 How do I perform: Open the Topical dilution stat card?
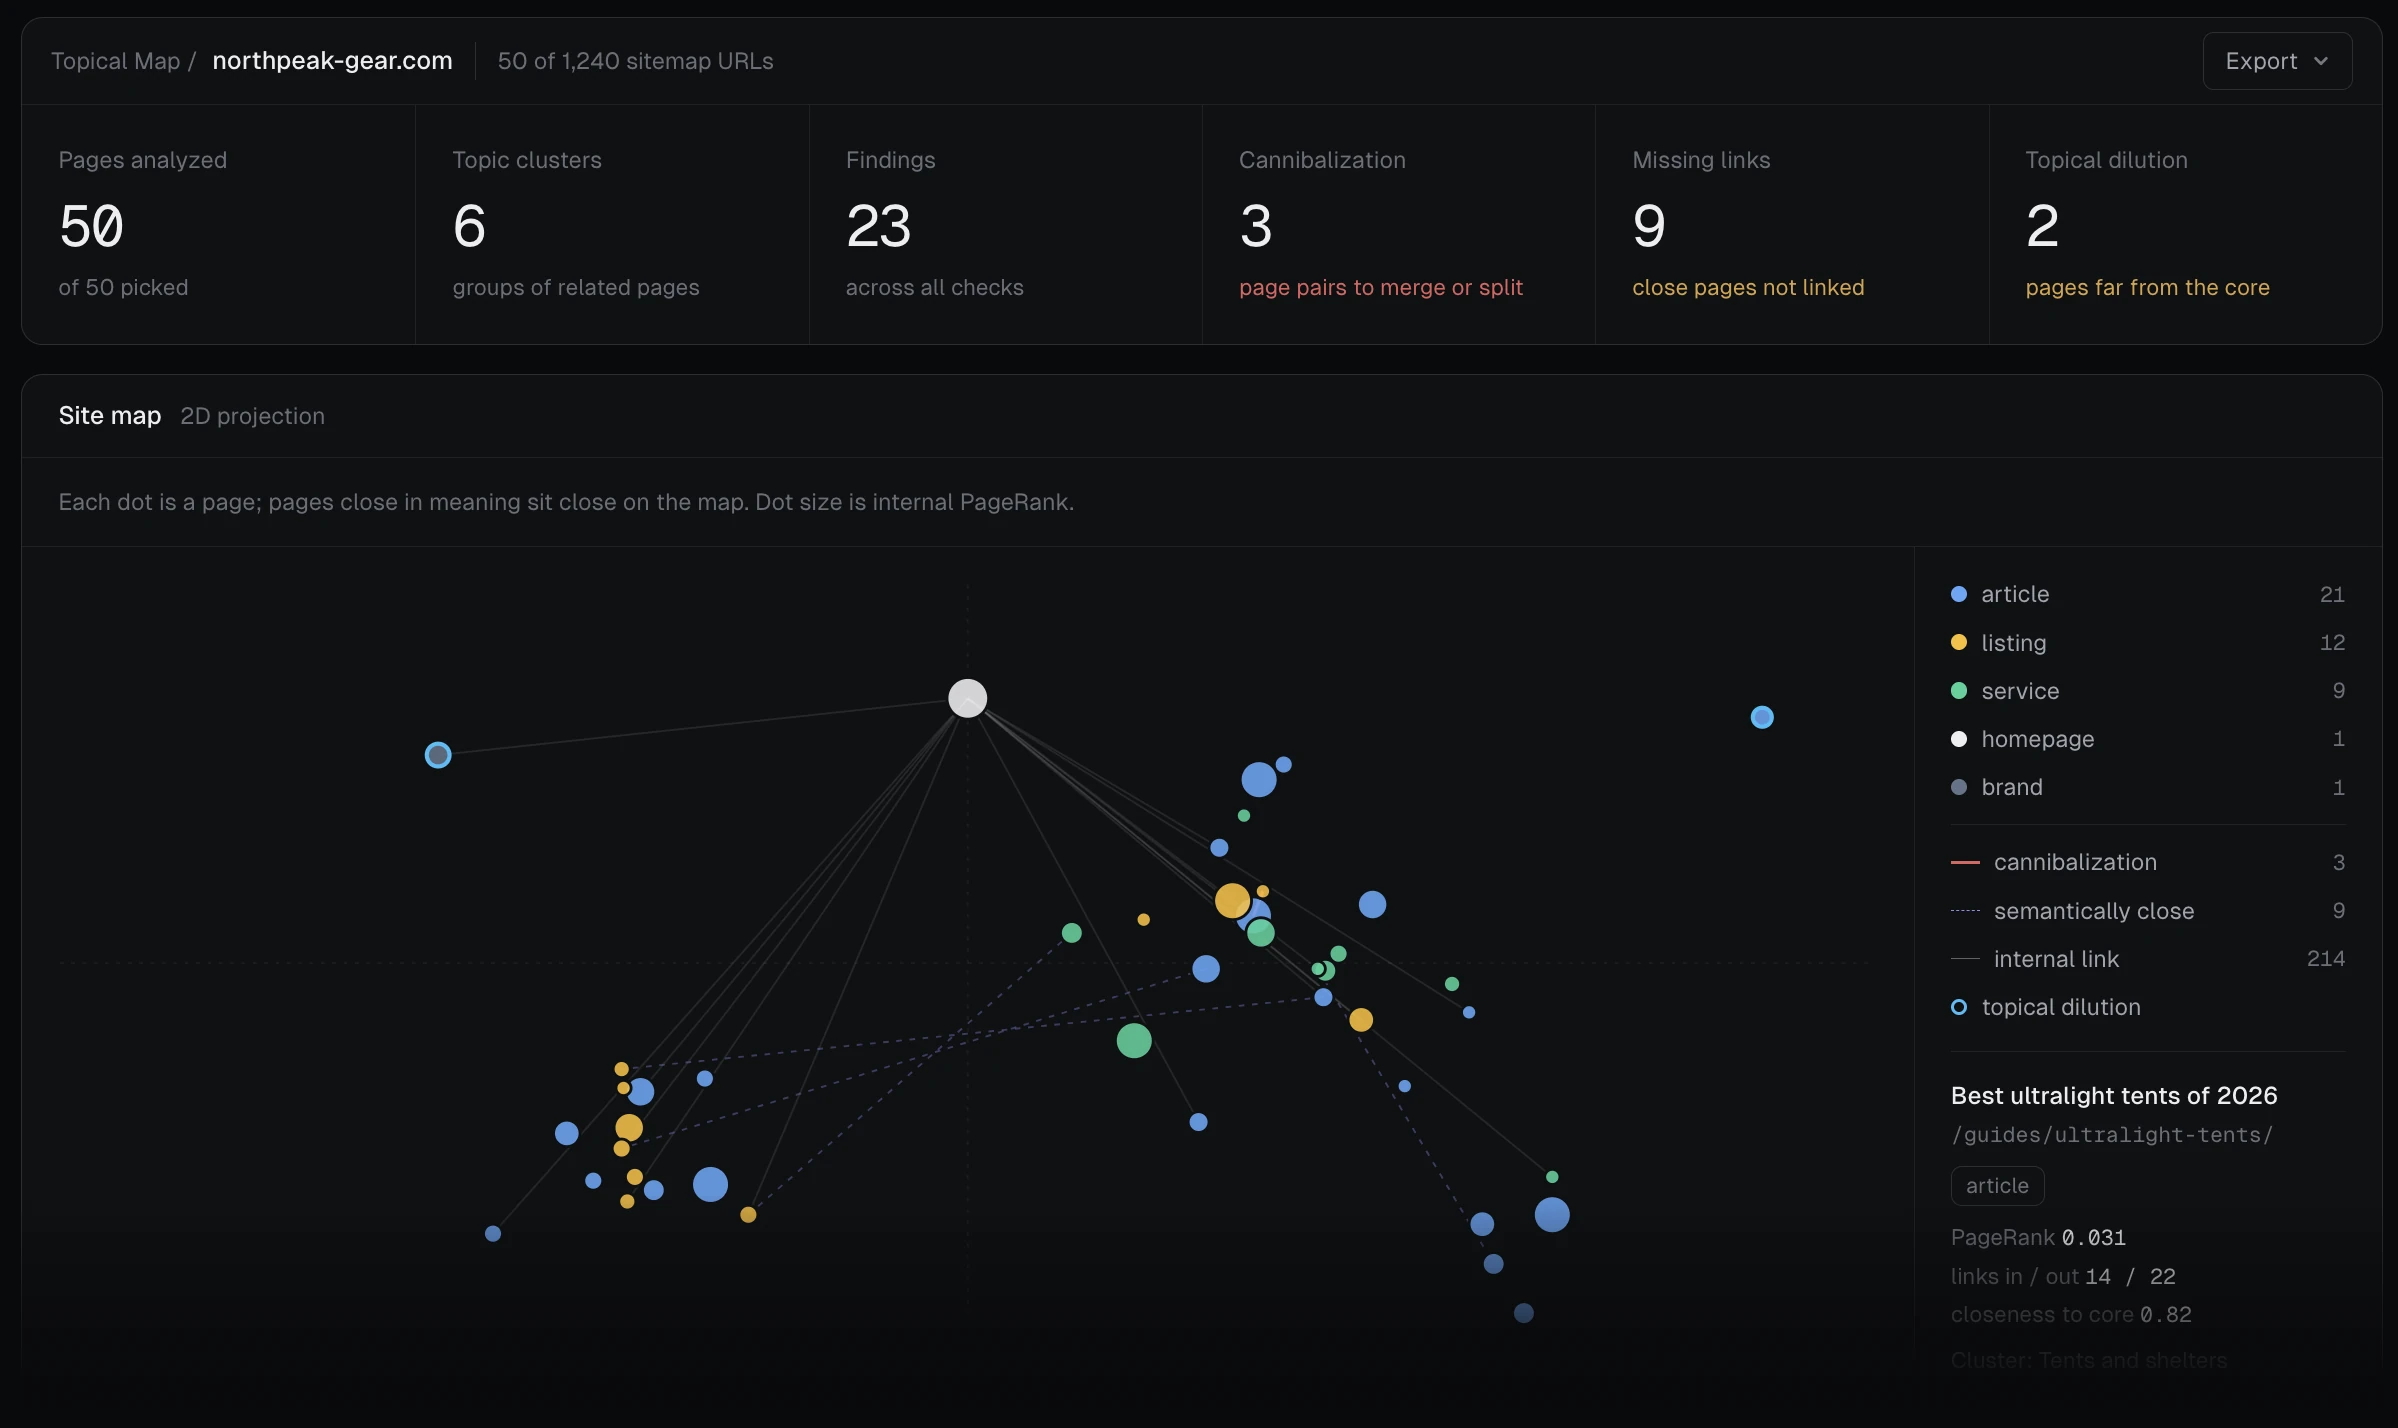(2185, 225)
